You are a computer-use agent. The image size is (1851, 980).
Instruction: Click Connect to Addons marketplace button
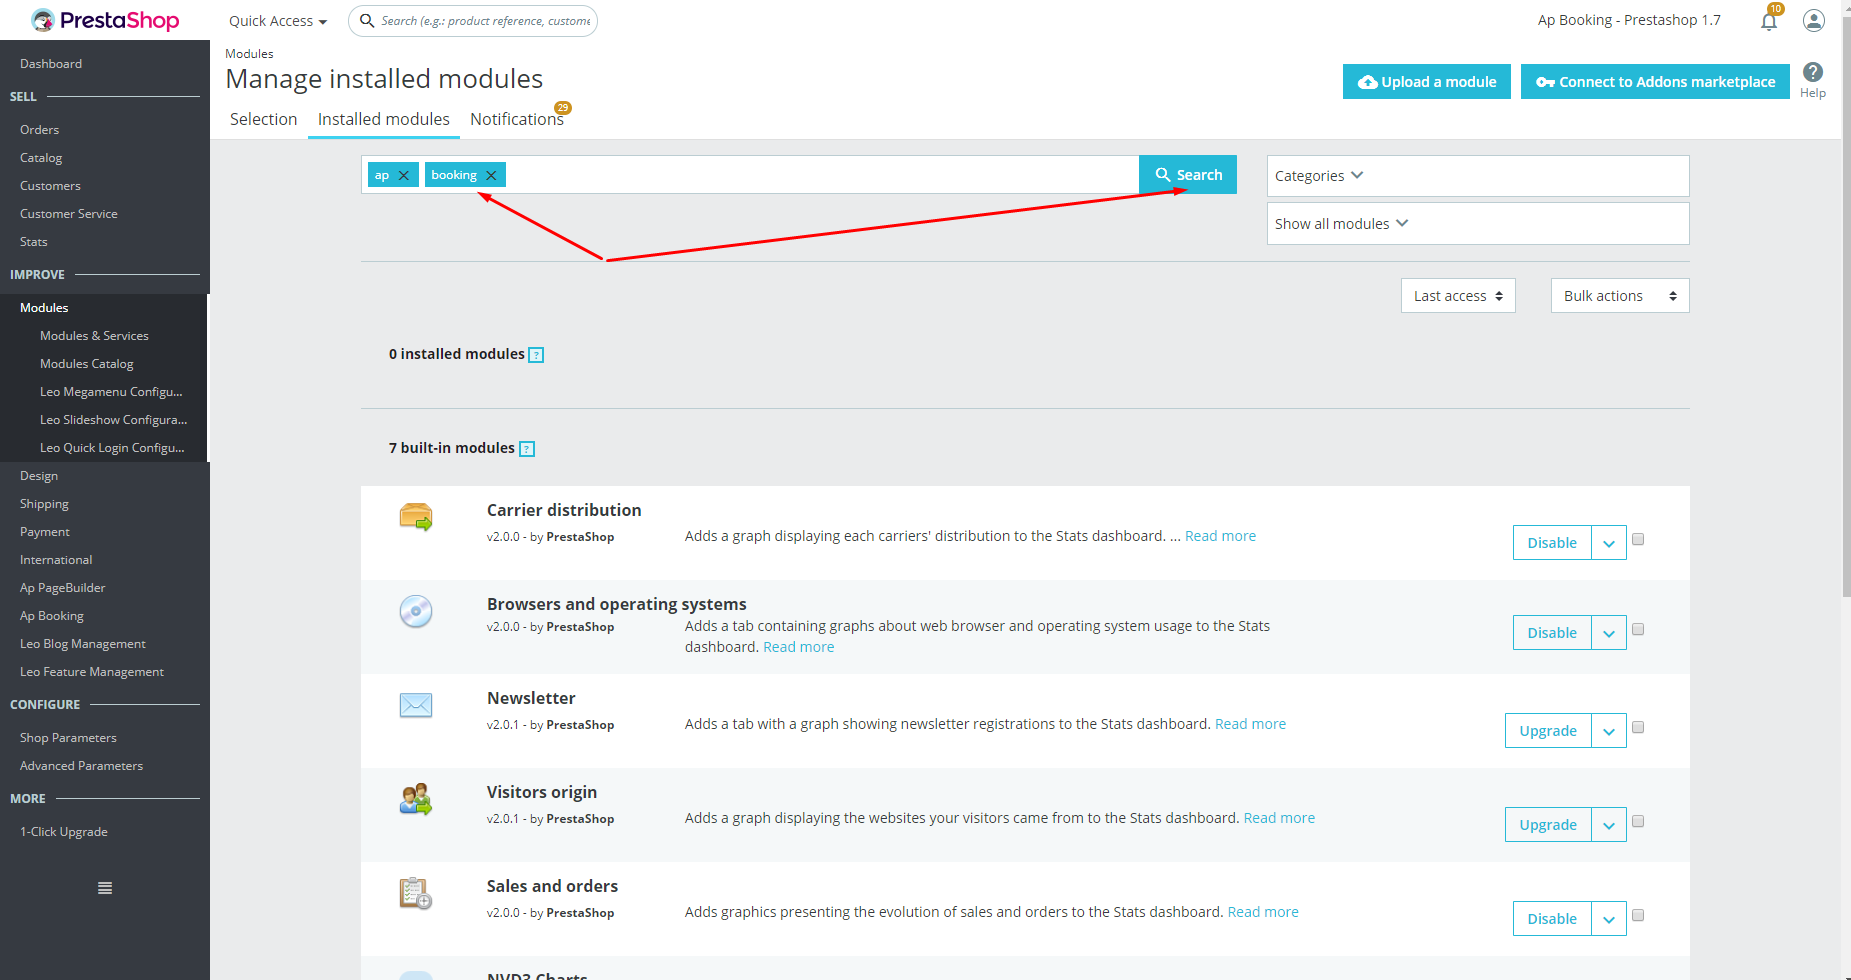click(x=1655, y=82)
